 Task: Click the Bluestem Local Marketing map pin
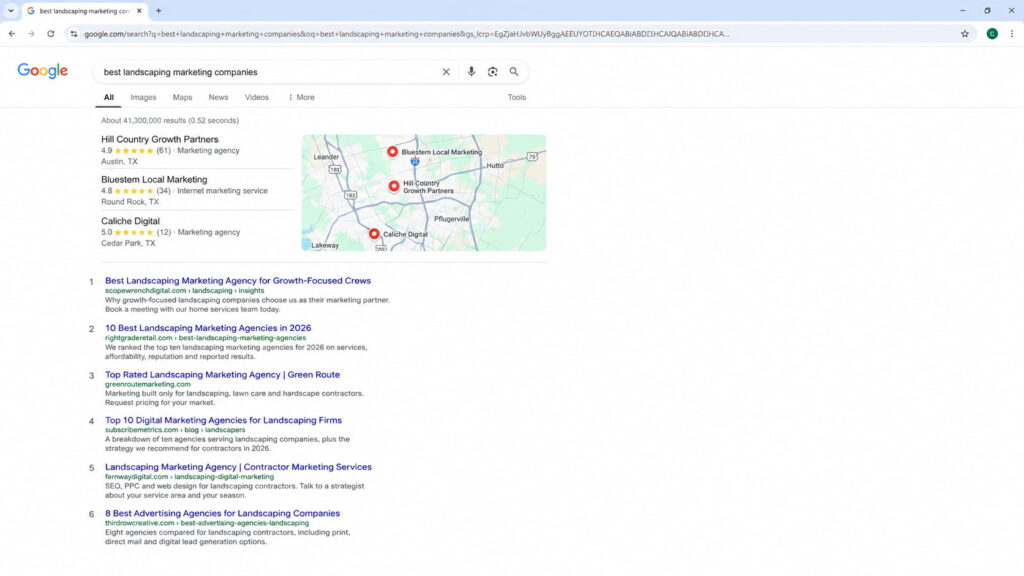pos(392,152)
